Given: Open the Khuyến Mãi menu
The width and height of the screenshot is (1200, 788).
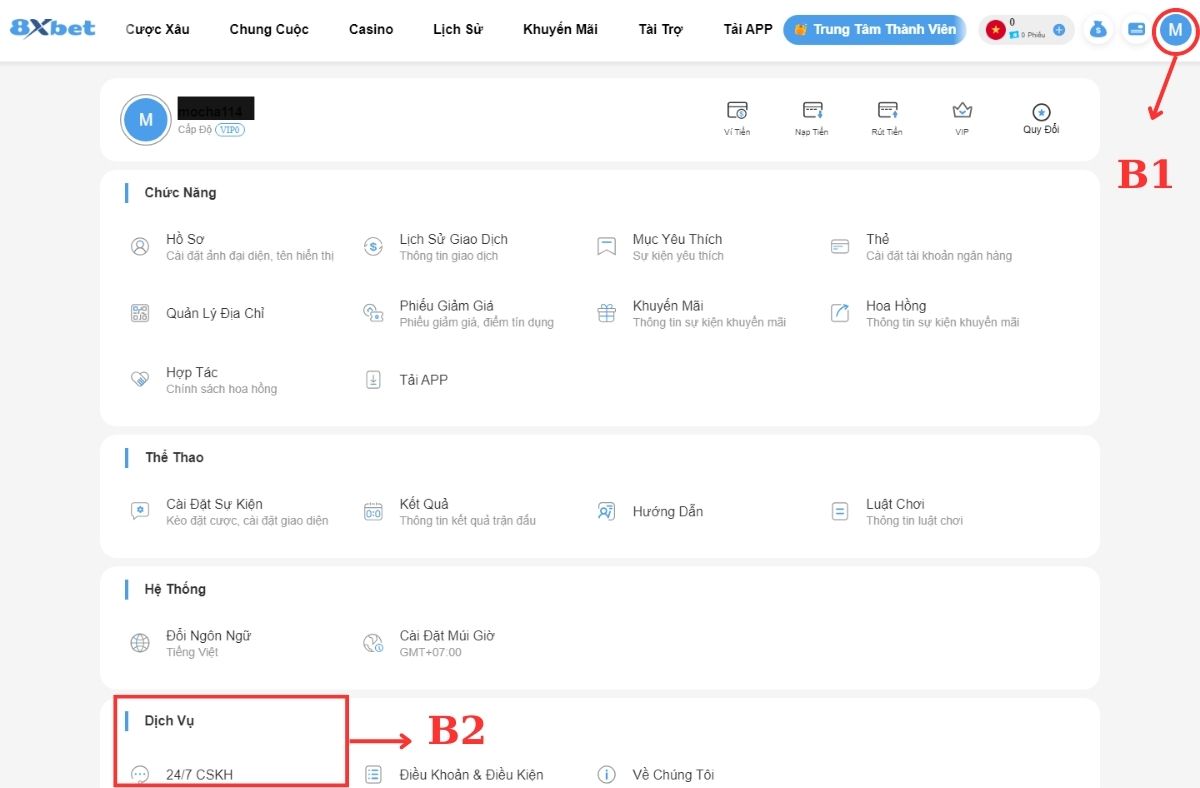Looking at the screenshot, I should point(559,29).
